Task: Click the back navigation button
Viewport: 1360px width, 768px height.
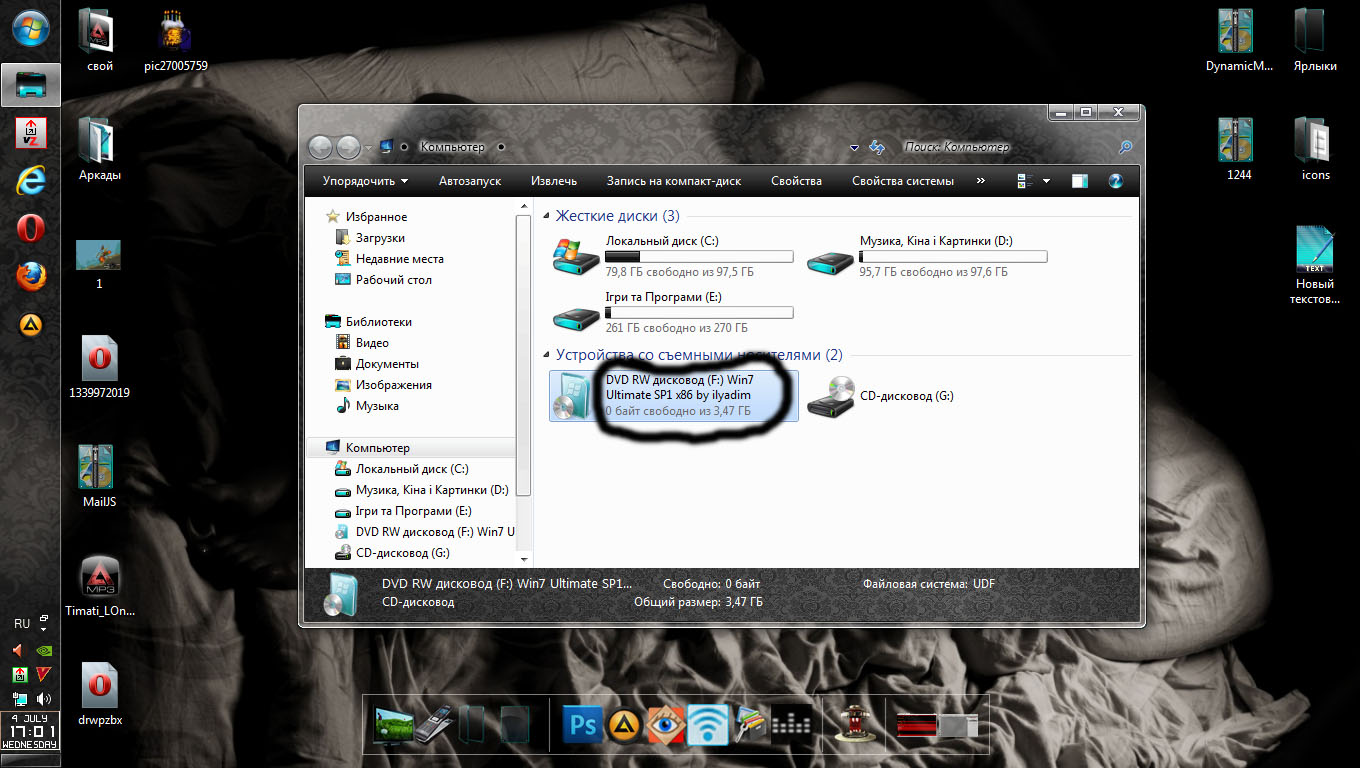Action: click(x=321, y=147)
